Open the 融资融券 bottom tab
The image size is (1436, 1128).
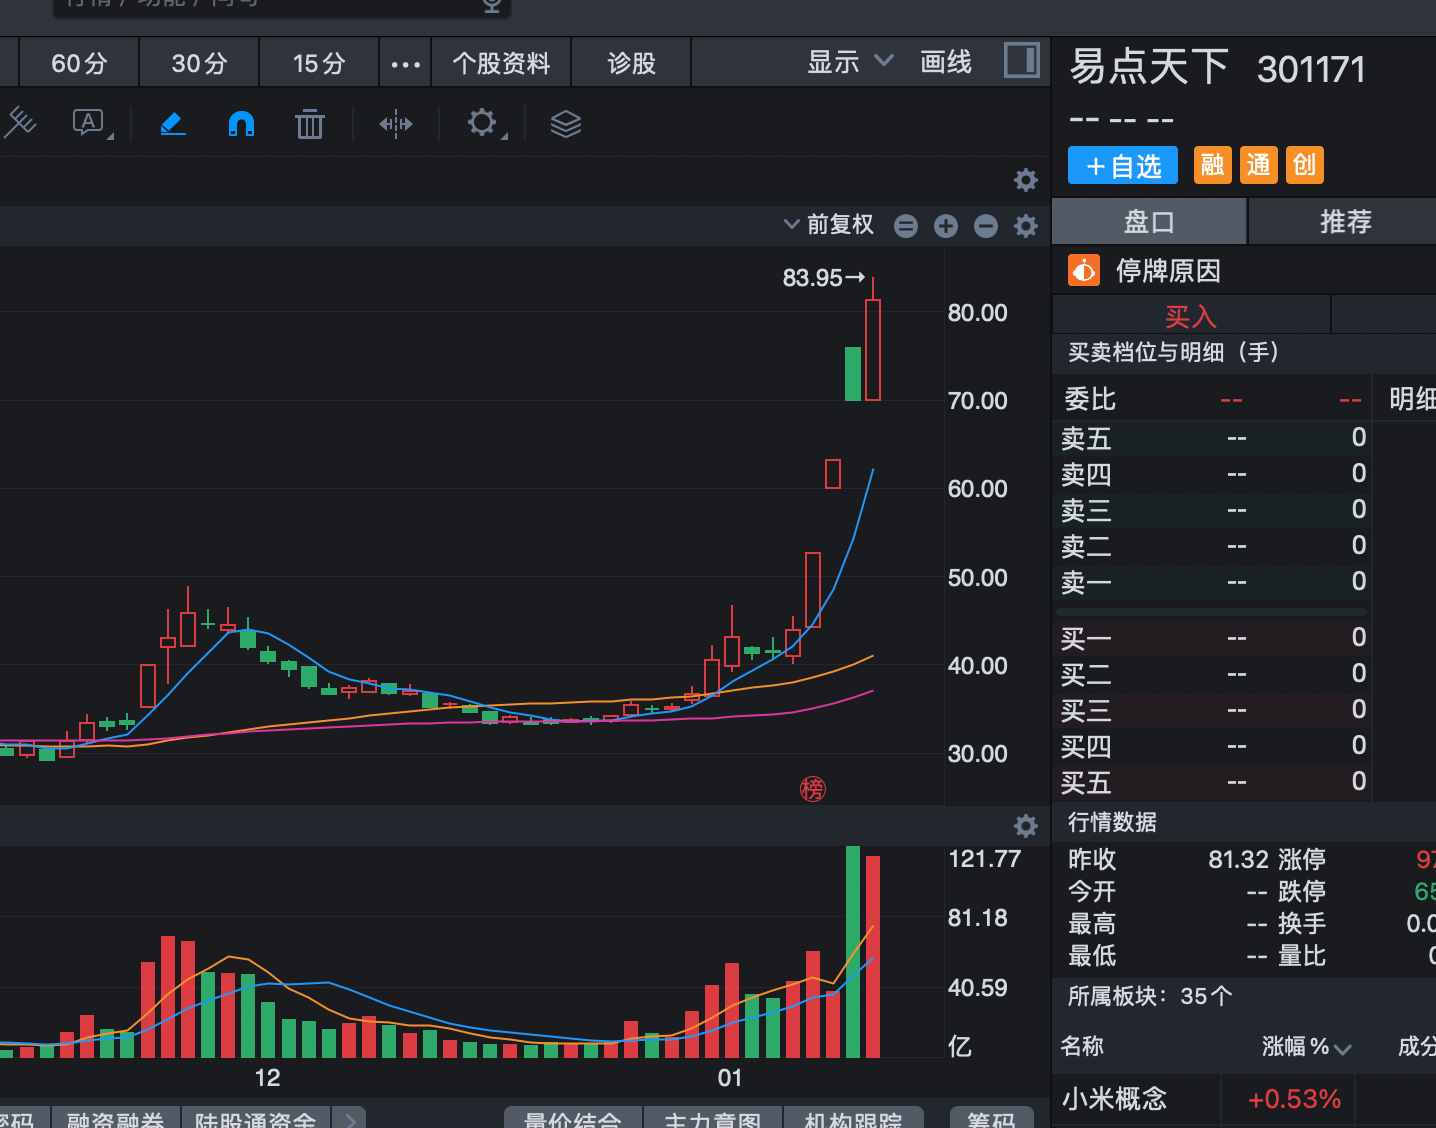pos(115,1119)
